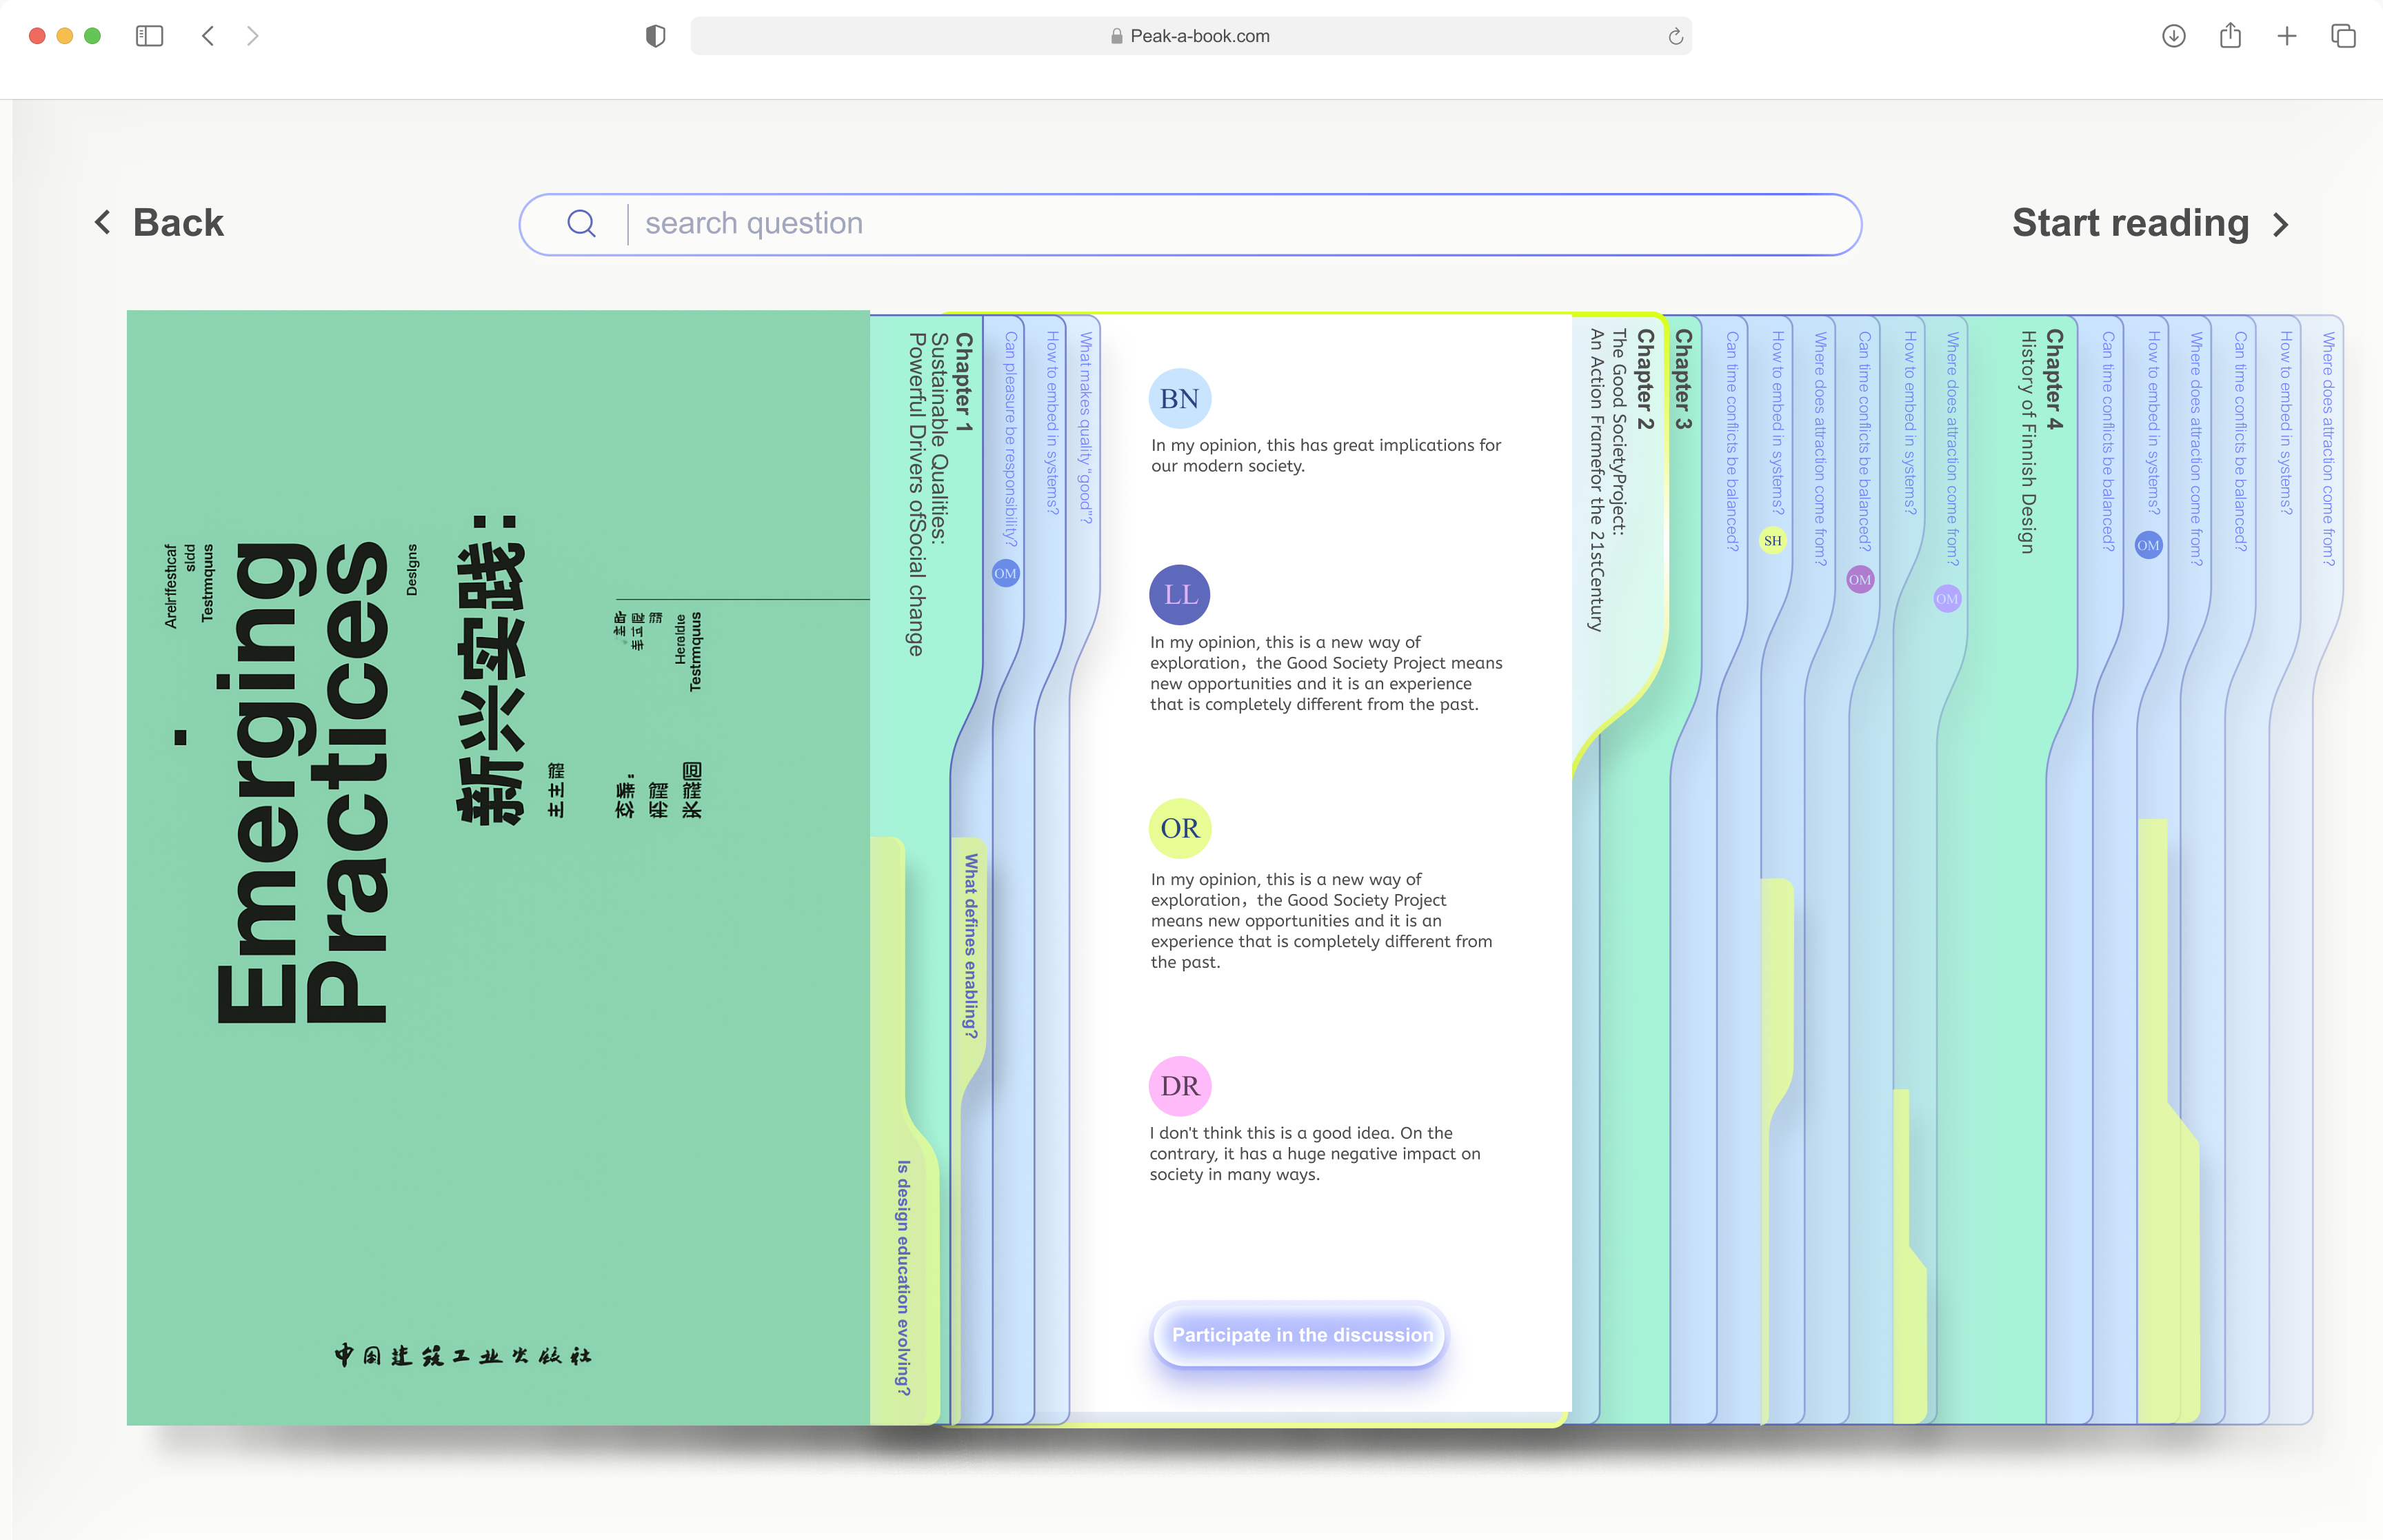
Task: Click the yellow SH badge
Action: click(x=1773, y=541)
